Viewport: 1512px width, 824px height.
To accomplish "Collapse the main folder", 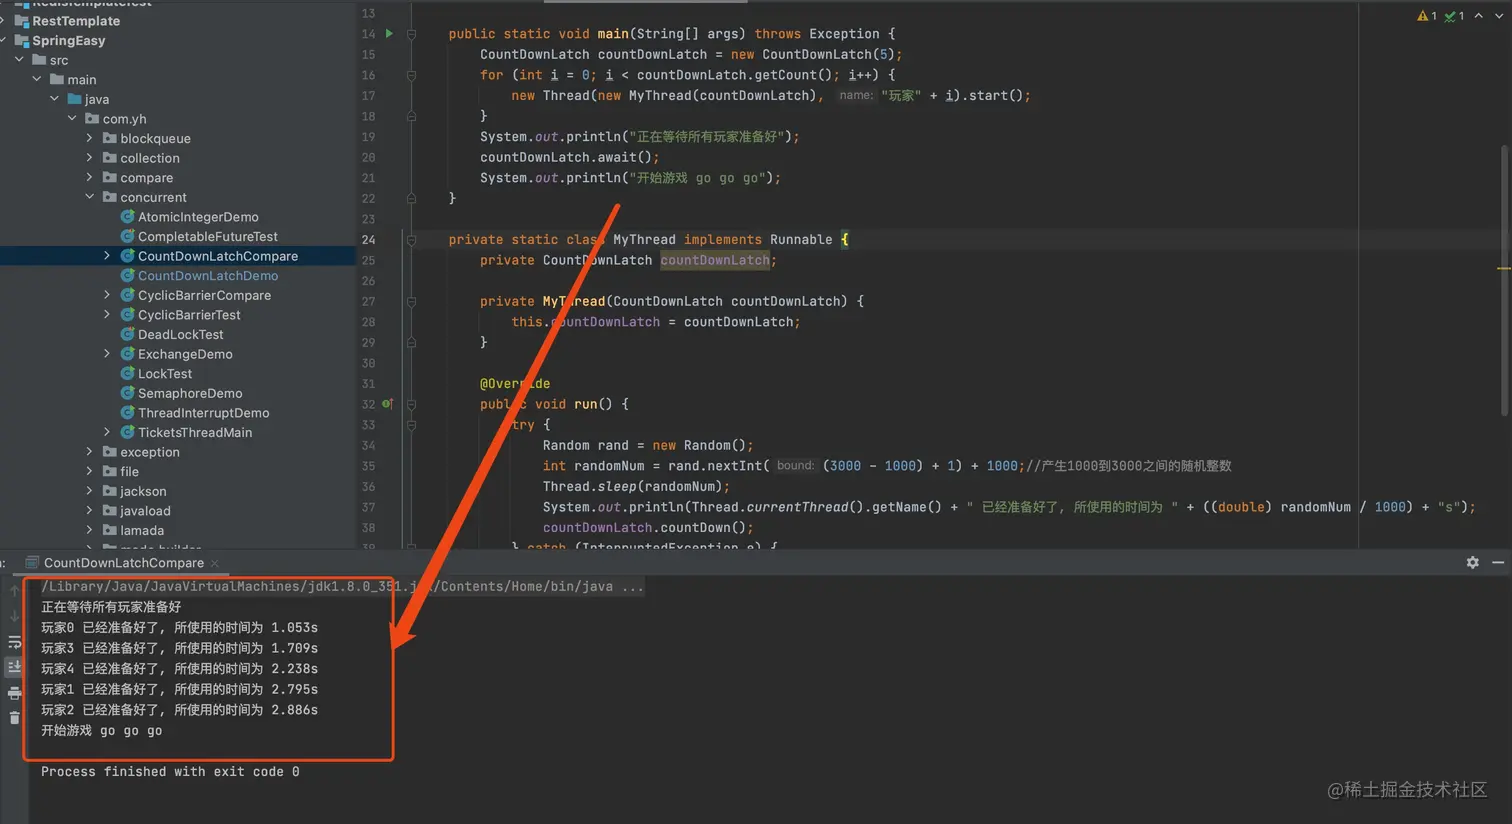I will pos(38,80).
